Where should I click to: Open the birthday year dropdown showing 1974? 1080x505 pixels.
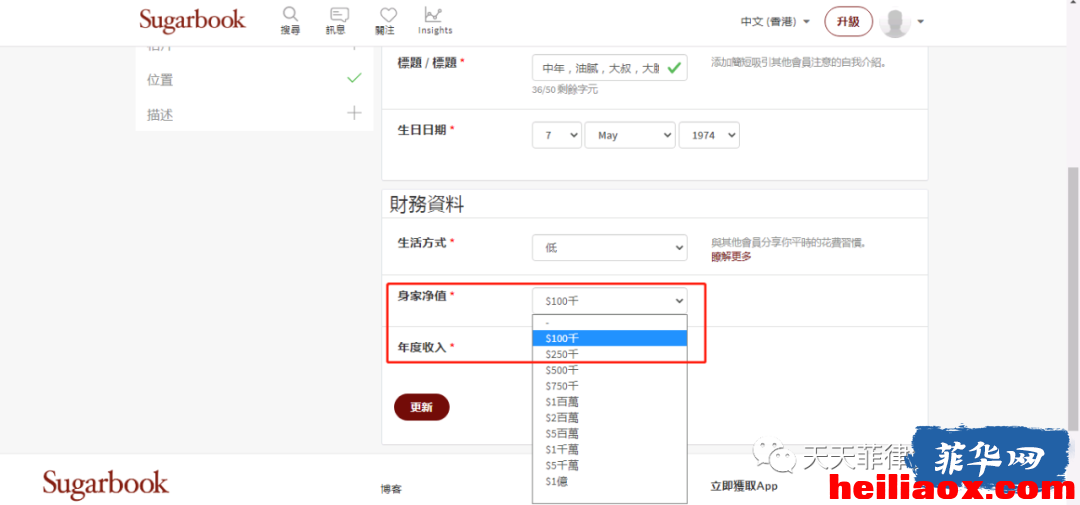point(709,135)
